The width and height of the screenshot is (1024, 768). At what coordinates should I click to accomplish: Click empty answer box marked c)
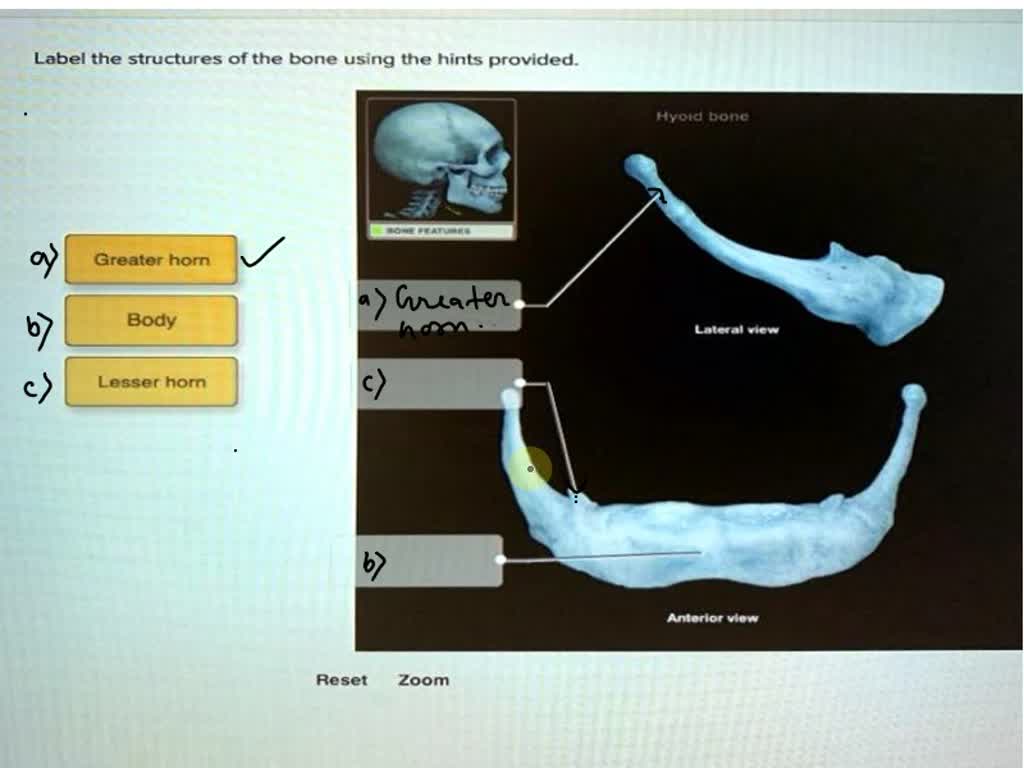(x=440, y=384)
